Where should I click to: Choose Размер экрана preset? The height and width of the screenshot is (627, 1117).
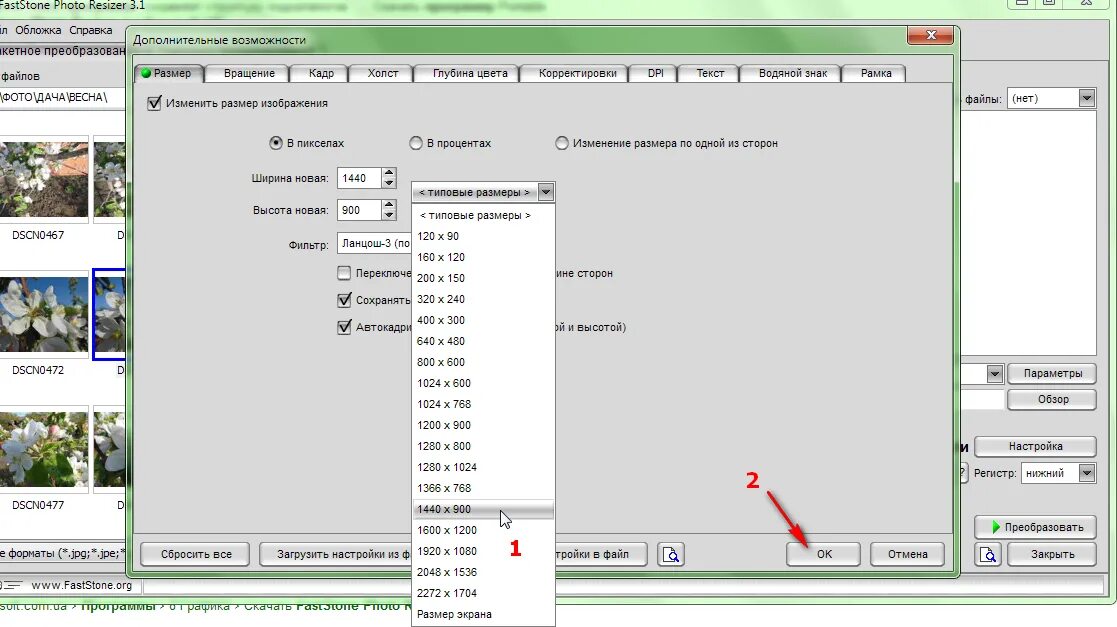pos(483,614)
